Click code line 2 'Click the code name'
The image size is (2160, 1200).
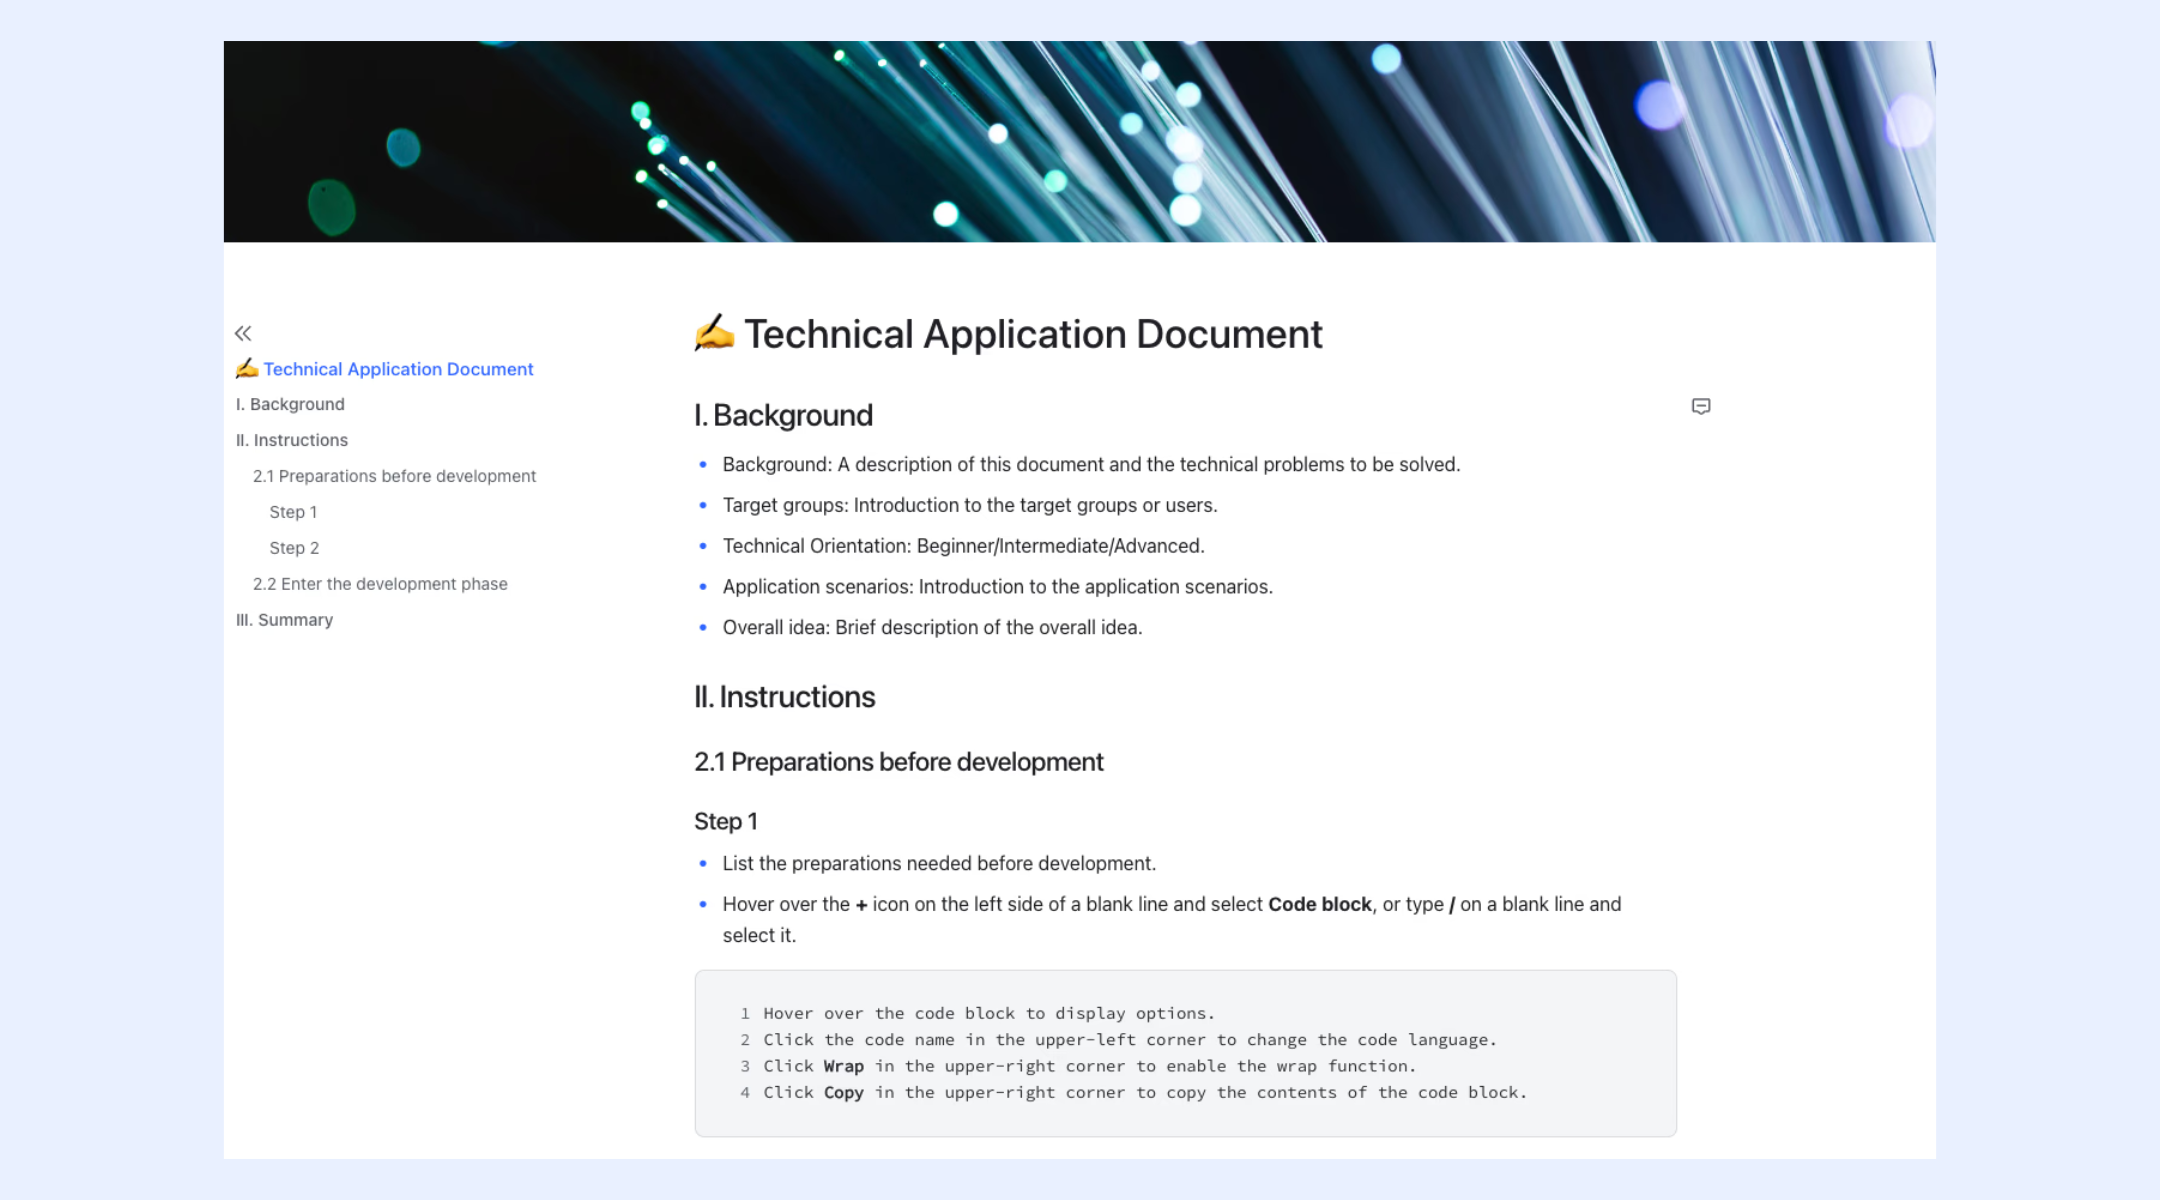tap(1130, 1040)
